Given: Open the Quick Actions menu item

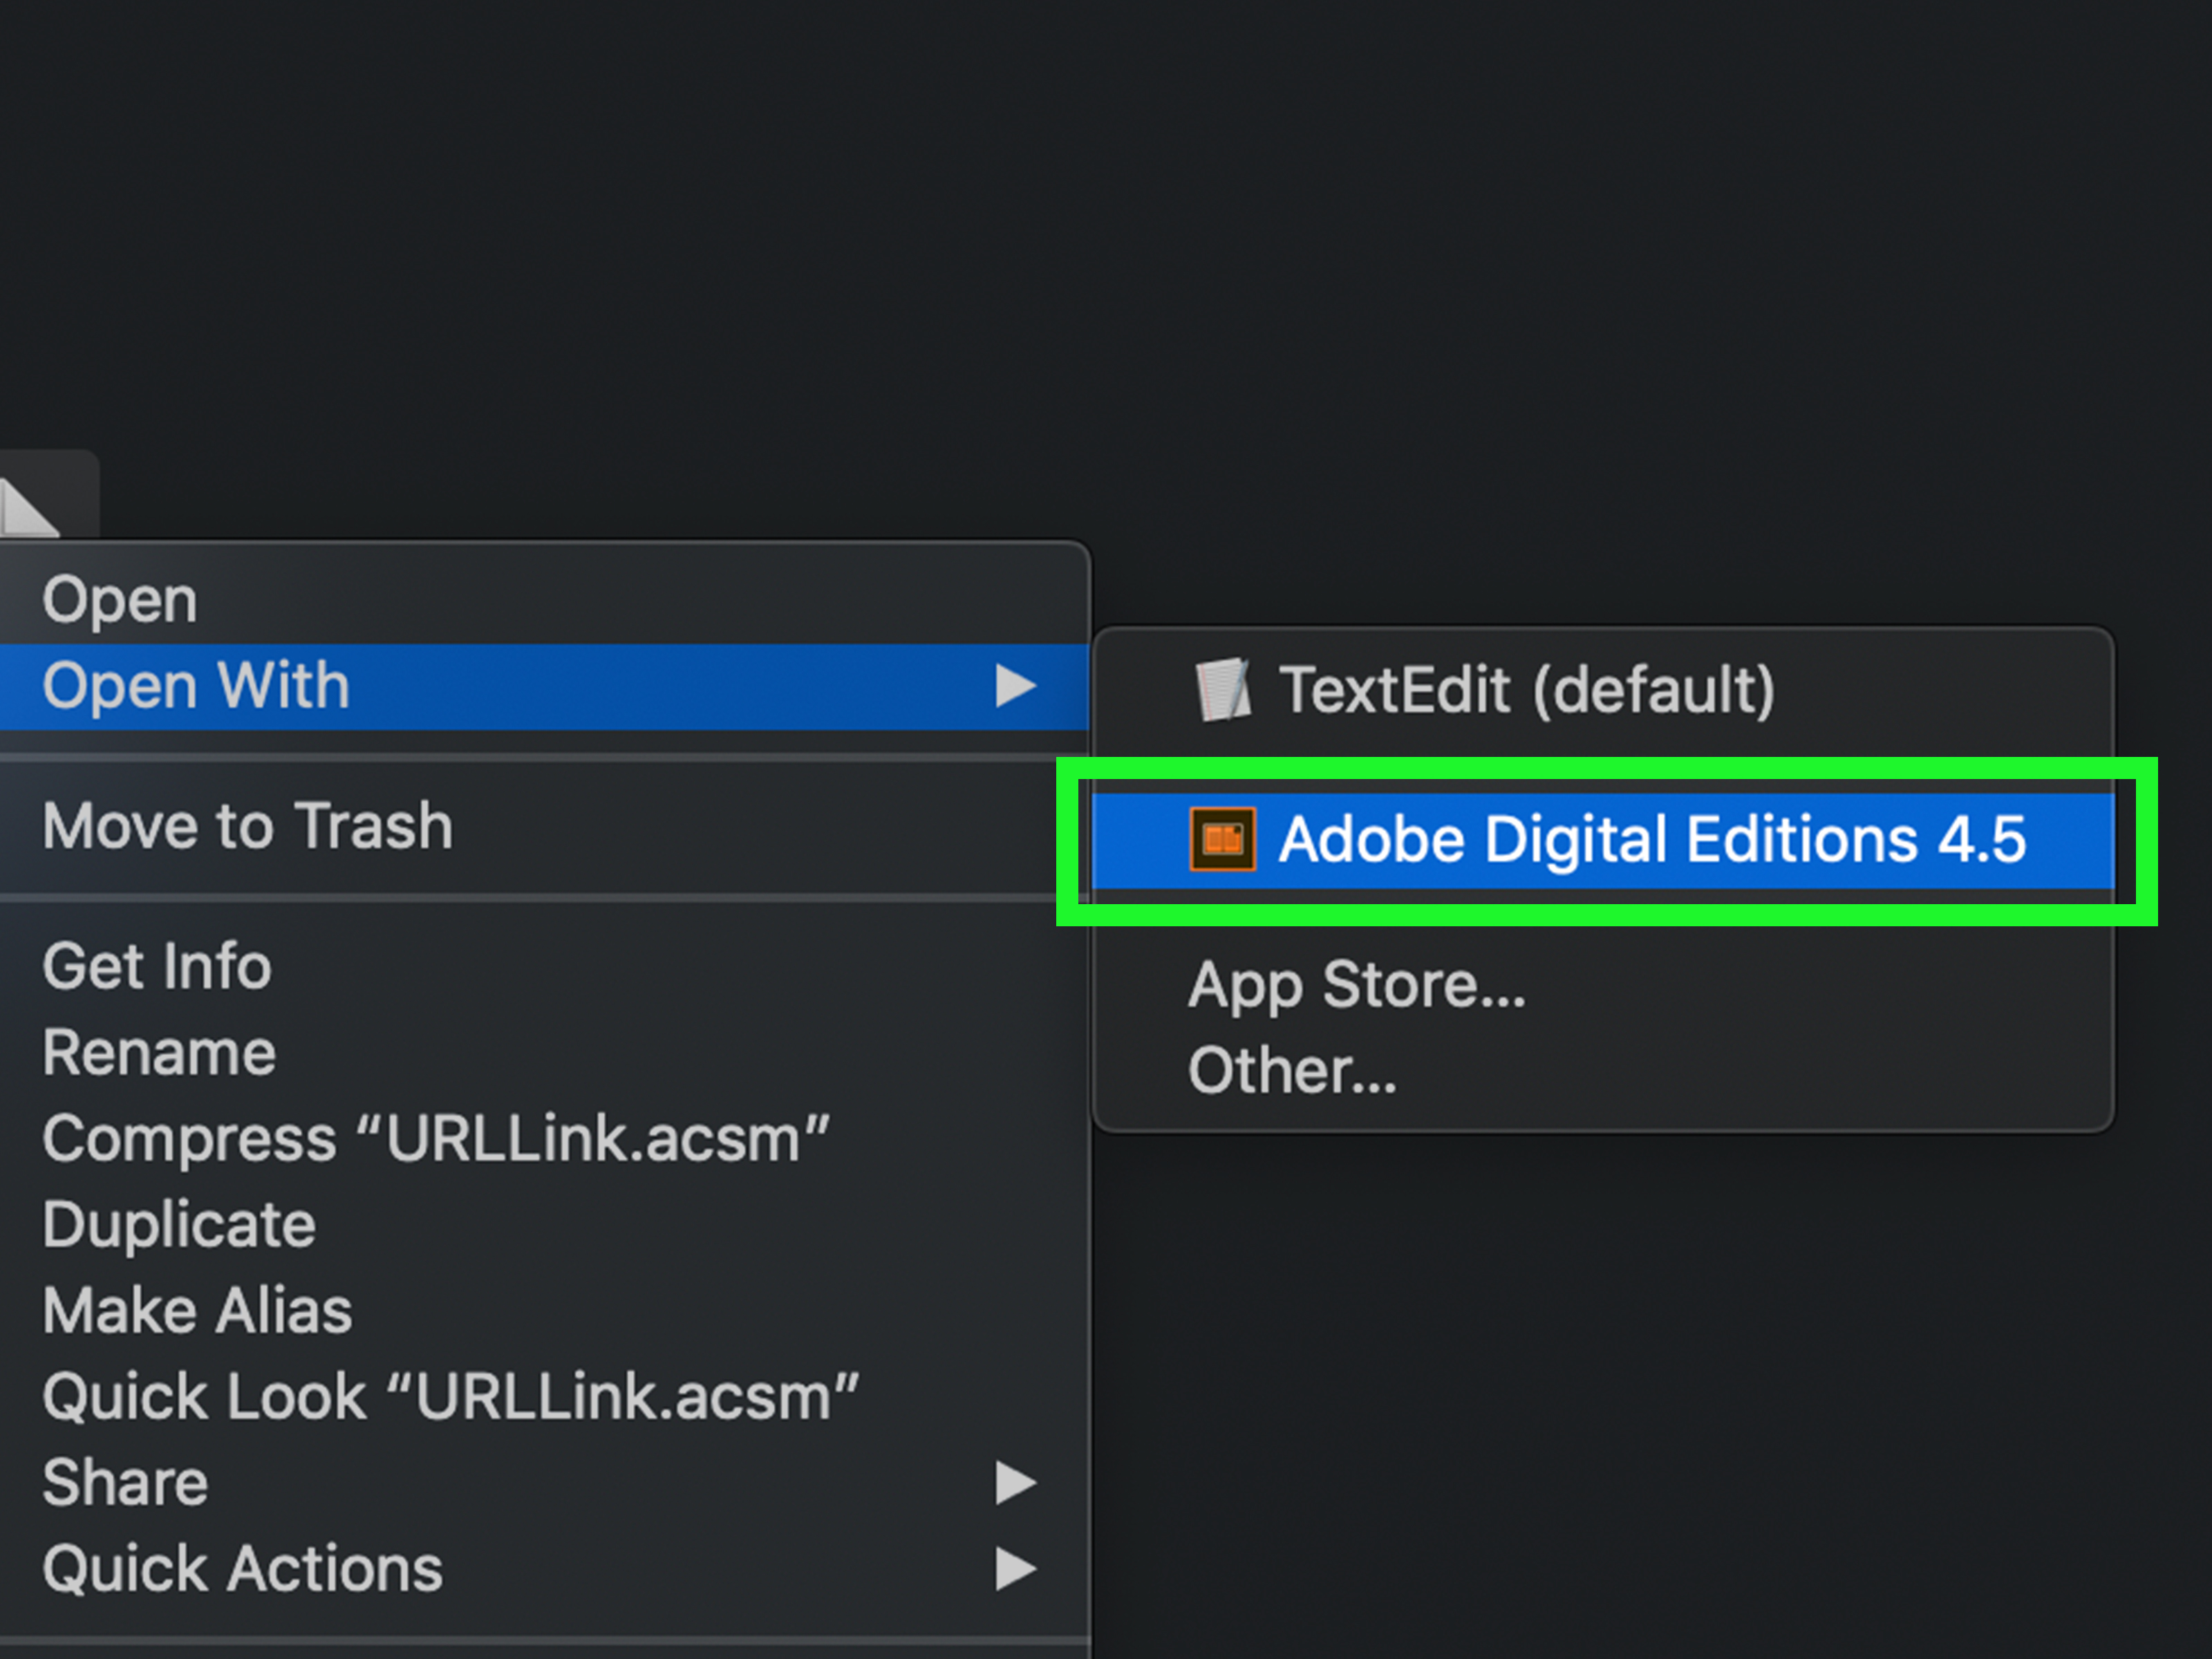Looking at the screenshot, I should coord(544,1568).
